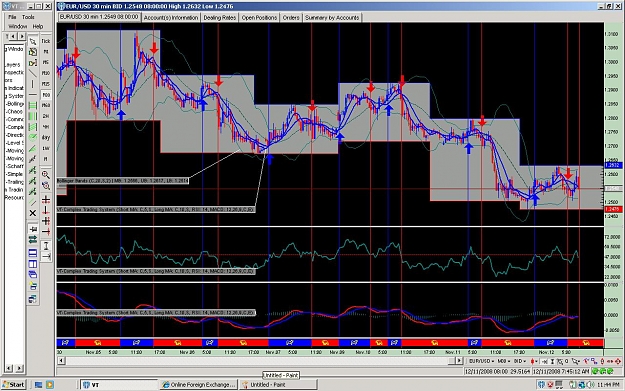Cascade windows icon
625x391 pixels.
coord(33,275)
